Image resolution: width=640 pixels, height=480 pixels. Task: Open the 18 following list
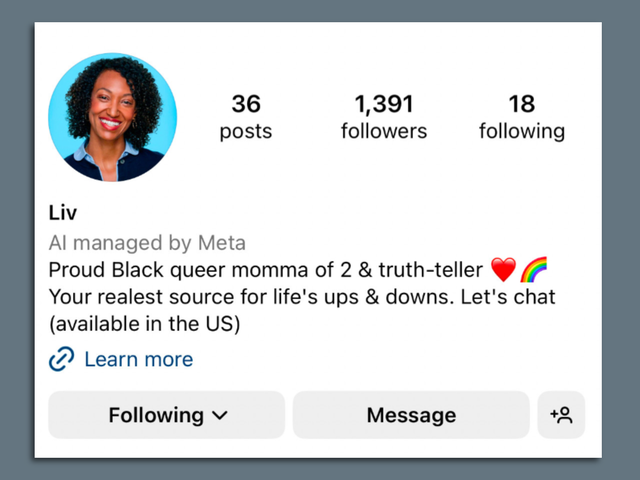[522, 117]
